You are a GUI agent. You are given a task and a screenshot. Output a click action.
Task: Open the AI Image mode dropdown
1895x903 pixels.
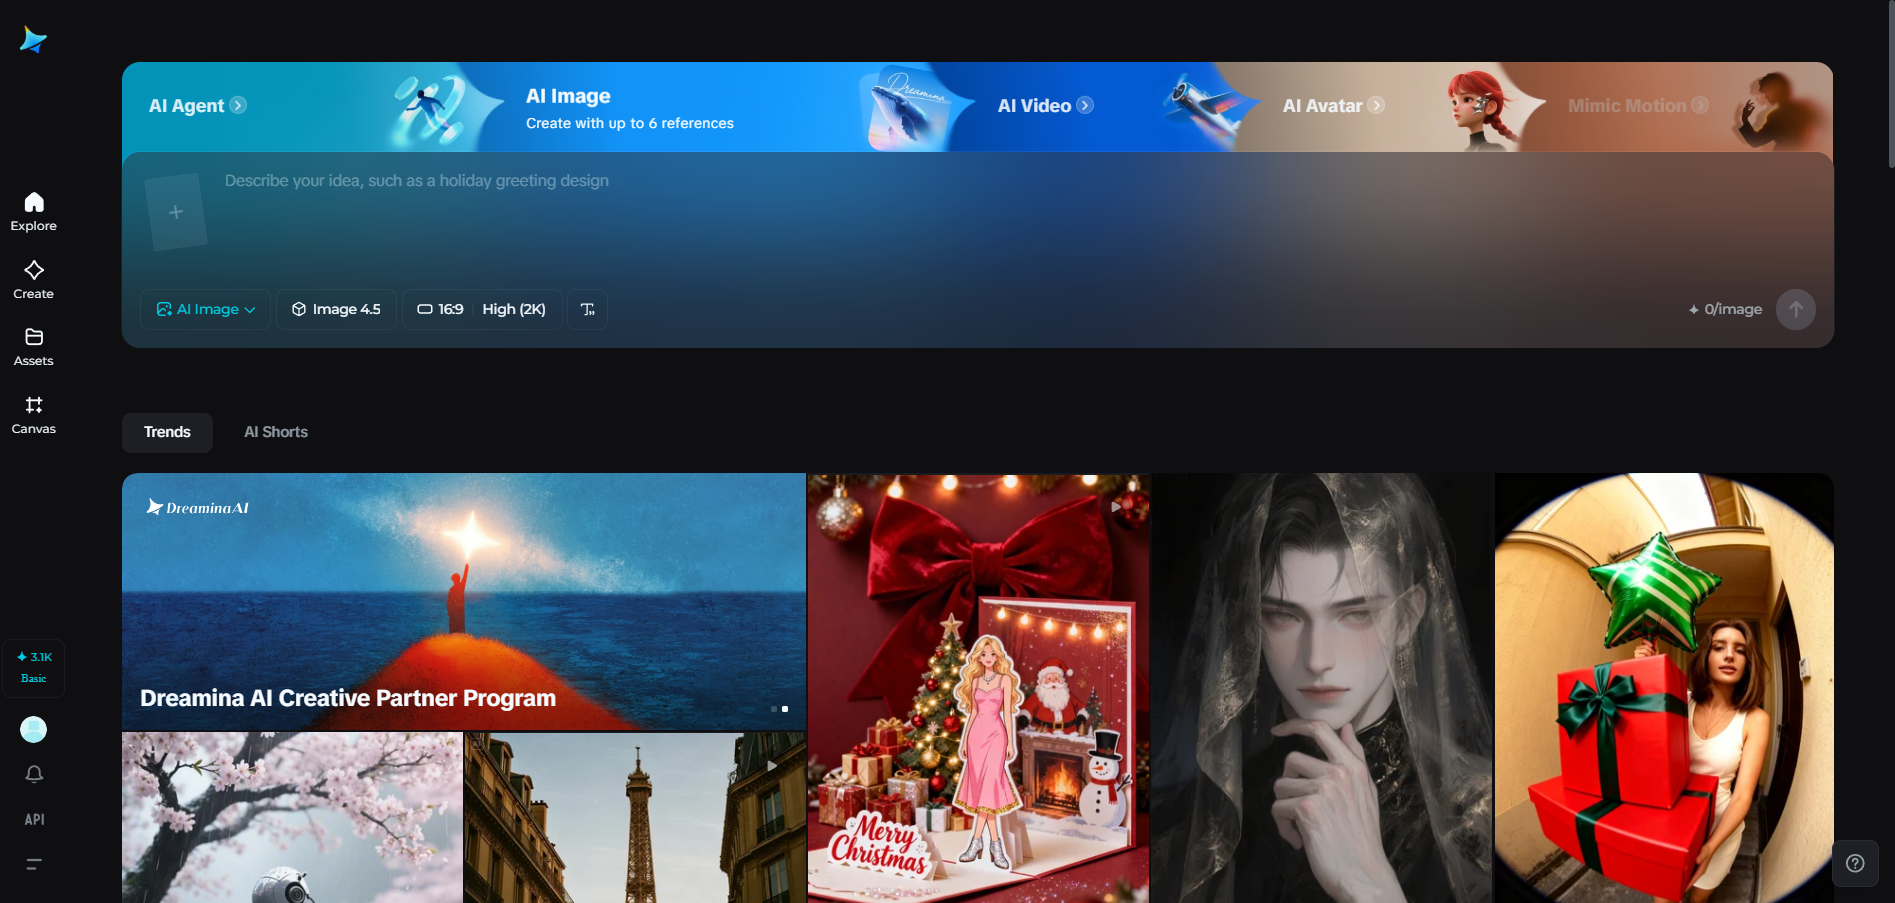point(206,309)
